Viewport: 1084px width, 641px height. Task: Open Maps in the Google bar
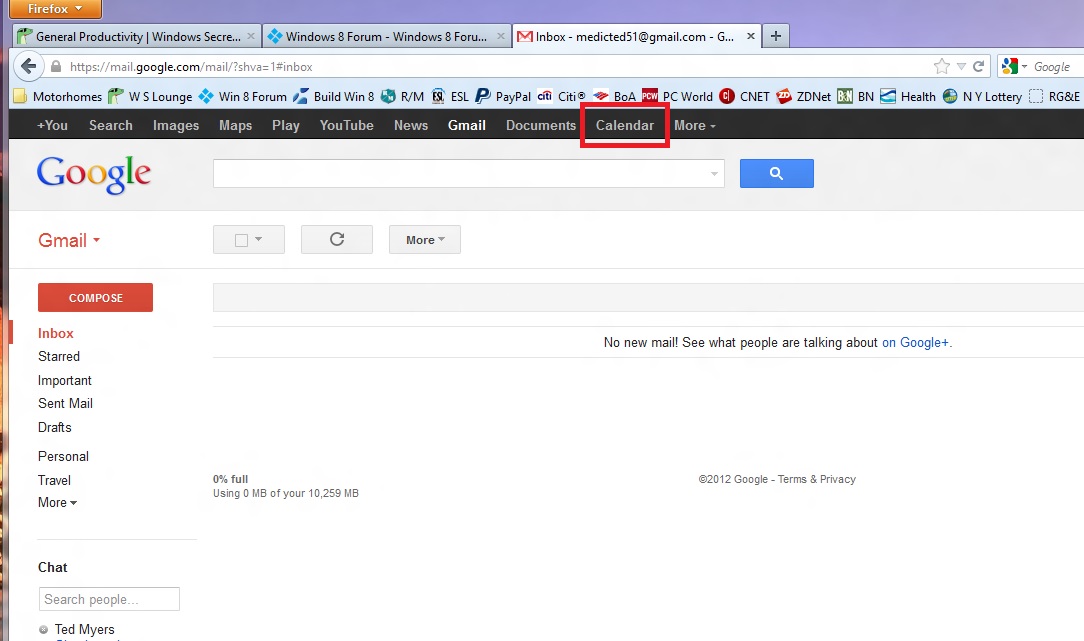point(236,125)
